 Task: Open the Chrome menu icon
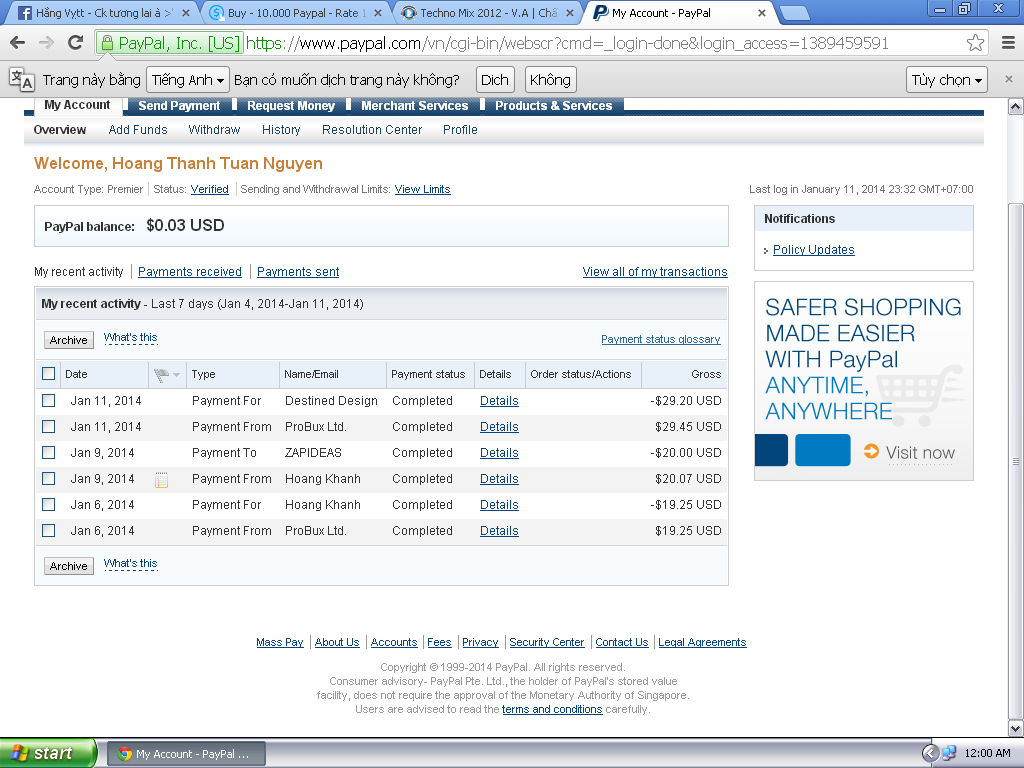click(1008, 43)
